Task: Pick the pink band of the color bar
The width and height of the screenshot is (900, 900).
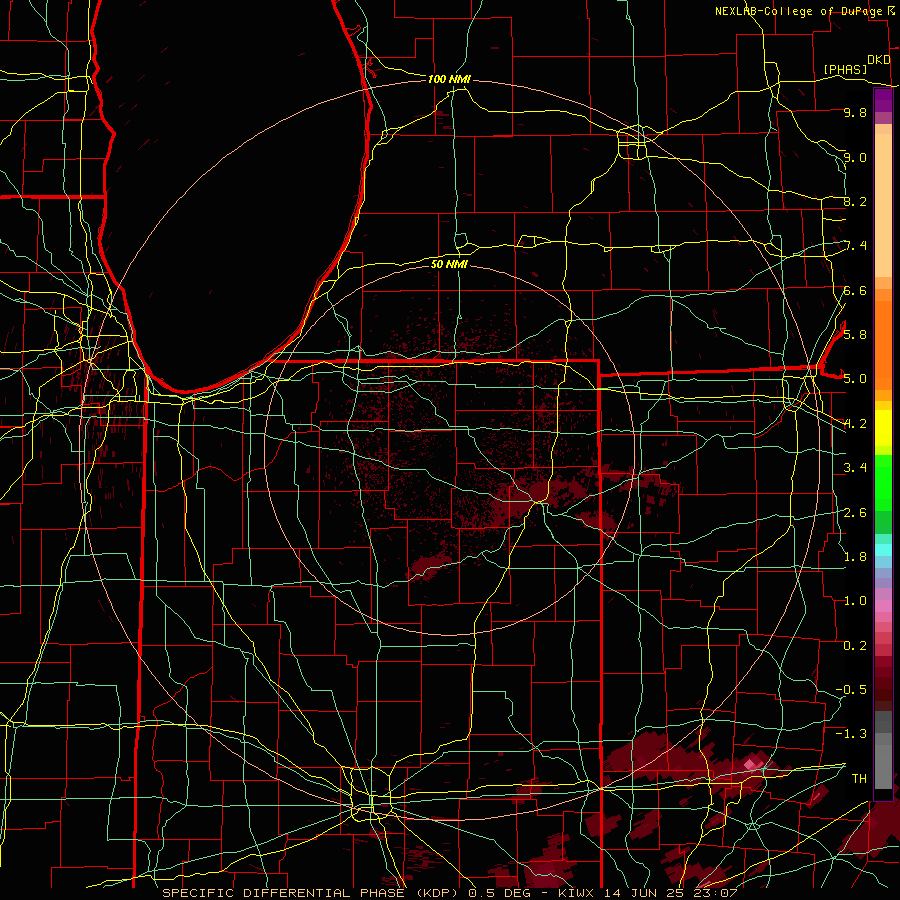Action: click(x=883, y=606)
